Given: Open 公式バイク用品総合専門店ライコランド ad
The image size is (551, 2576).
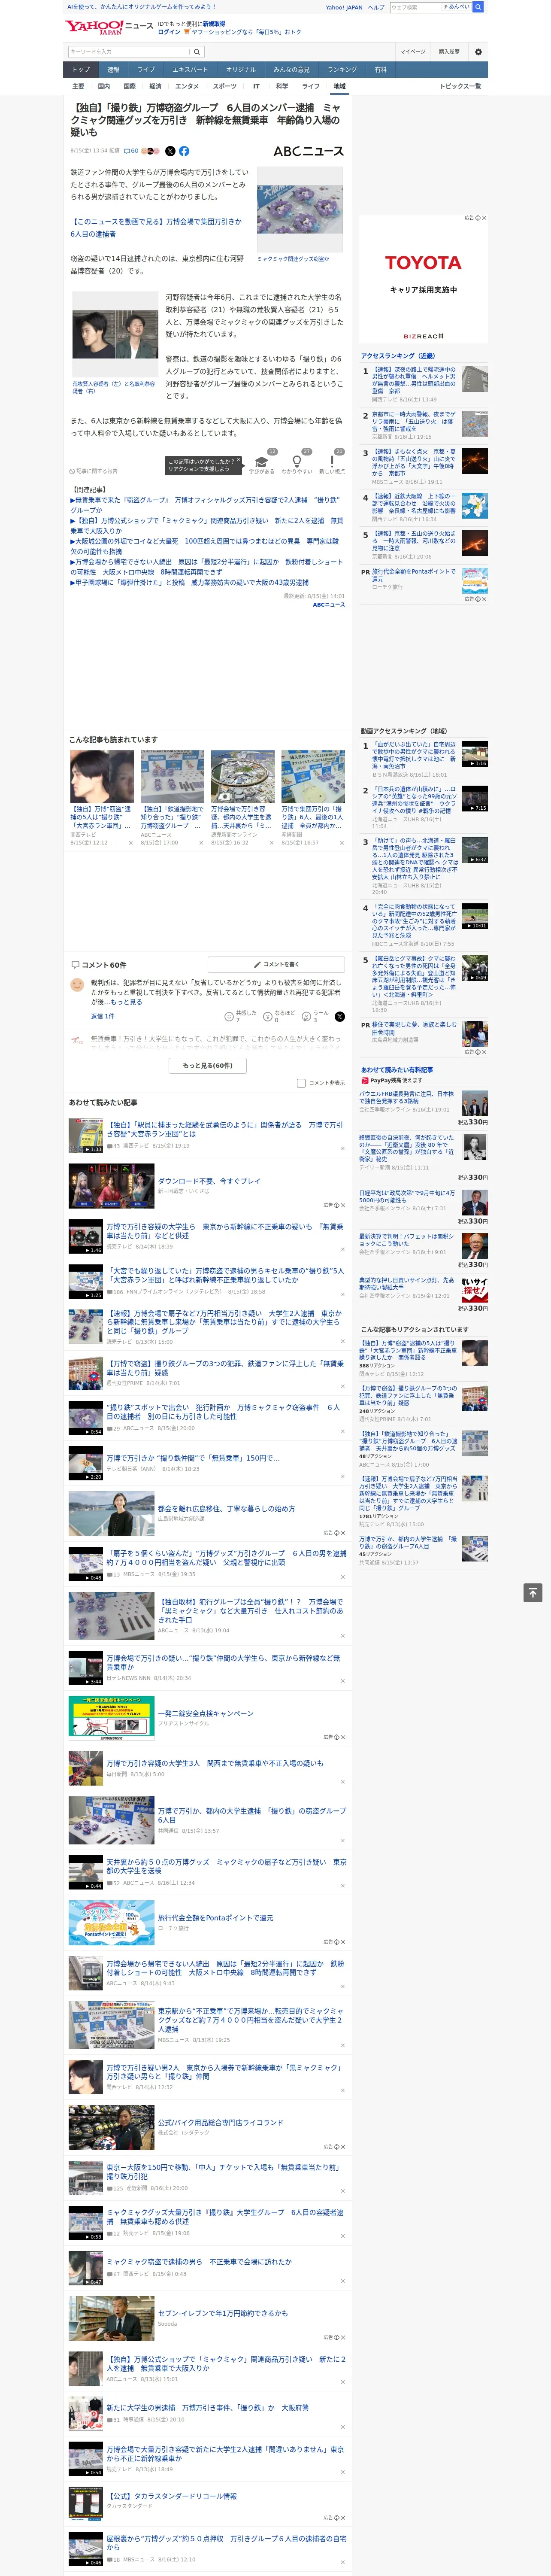Looking at the screenshot, I should coord(220,2123).
